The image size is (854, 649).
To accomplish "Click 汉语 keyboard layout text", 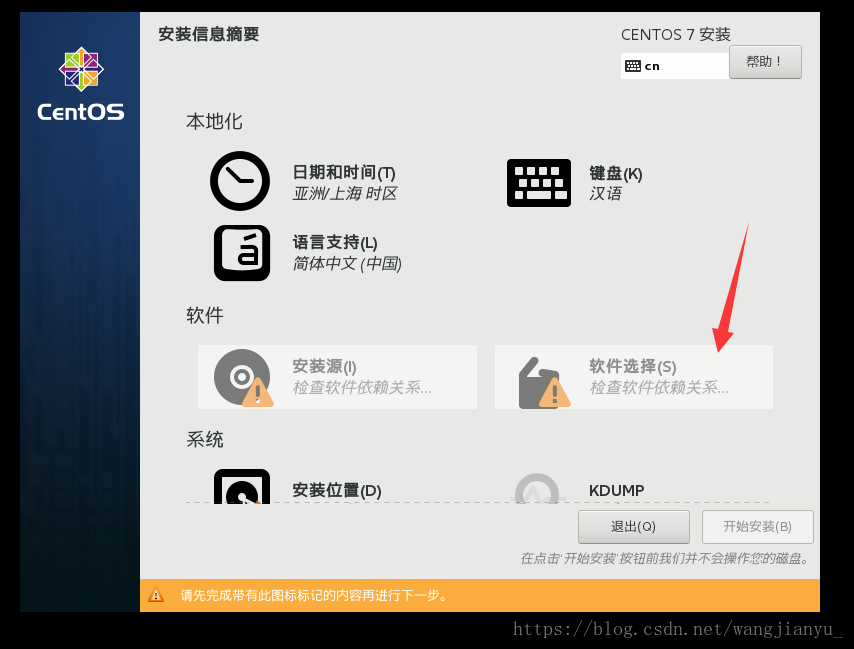I will (605, 193).
